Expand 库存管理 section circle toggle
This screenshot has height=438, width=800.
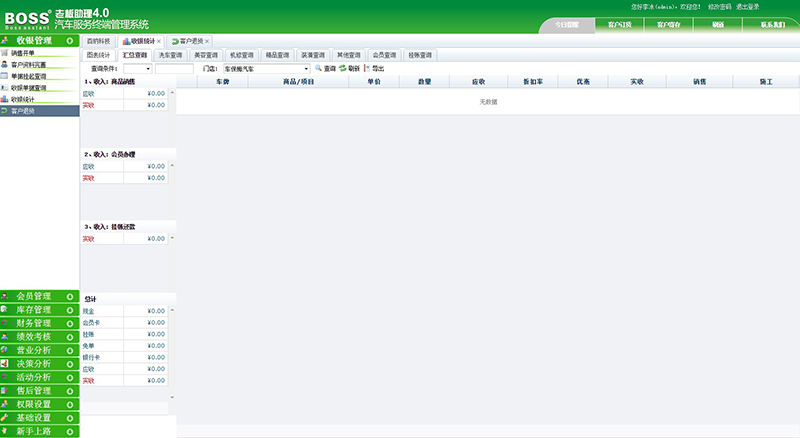(x=70, y=310)
